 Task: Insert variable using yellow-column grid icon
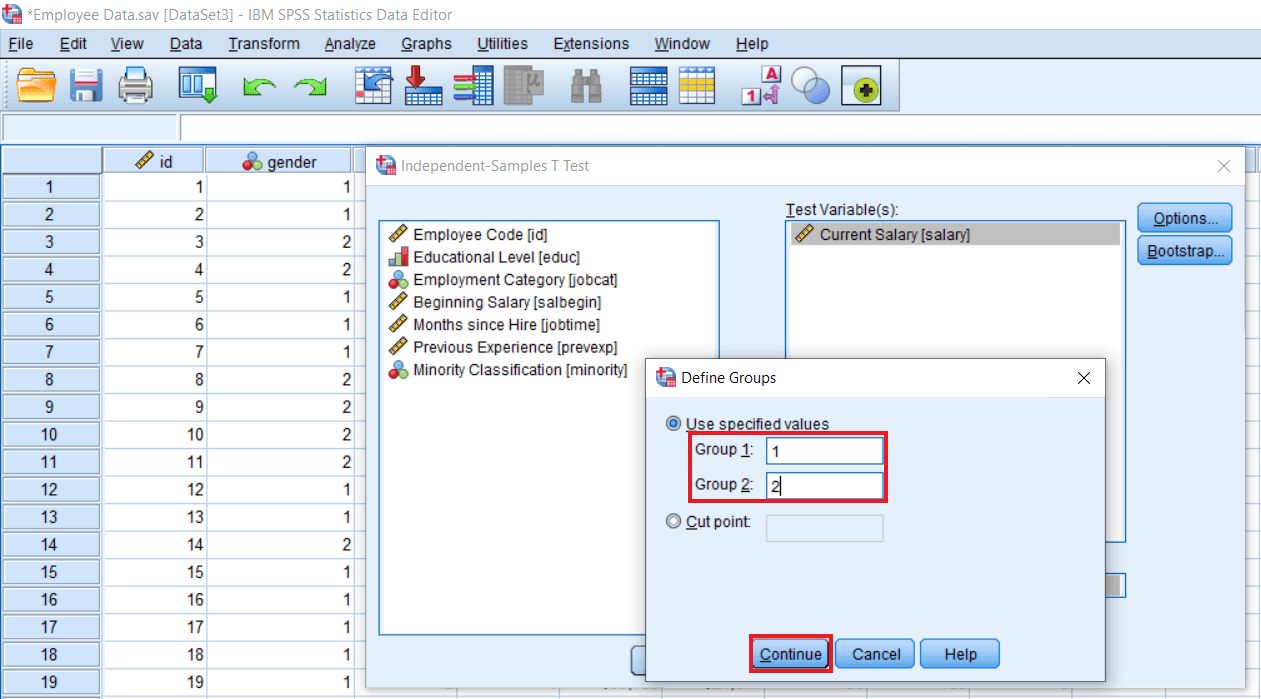tap(697, 87)
